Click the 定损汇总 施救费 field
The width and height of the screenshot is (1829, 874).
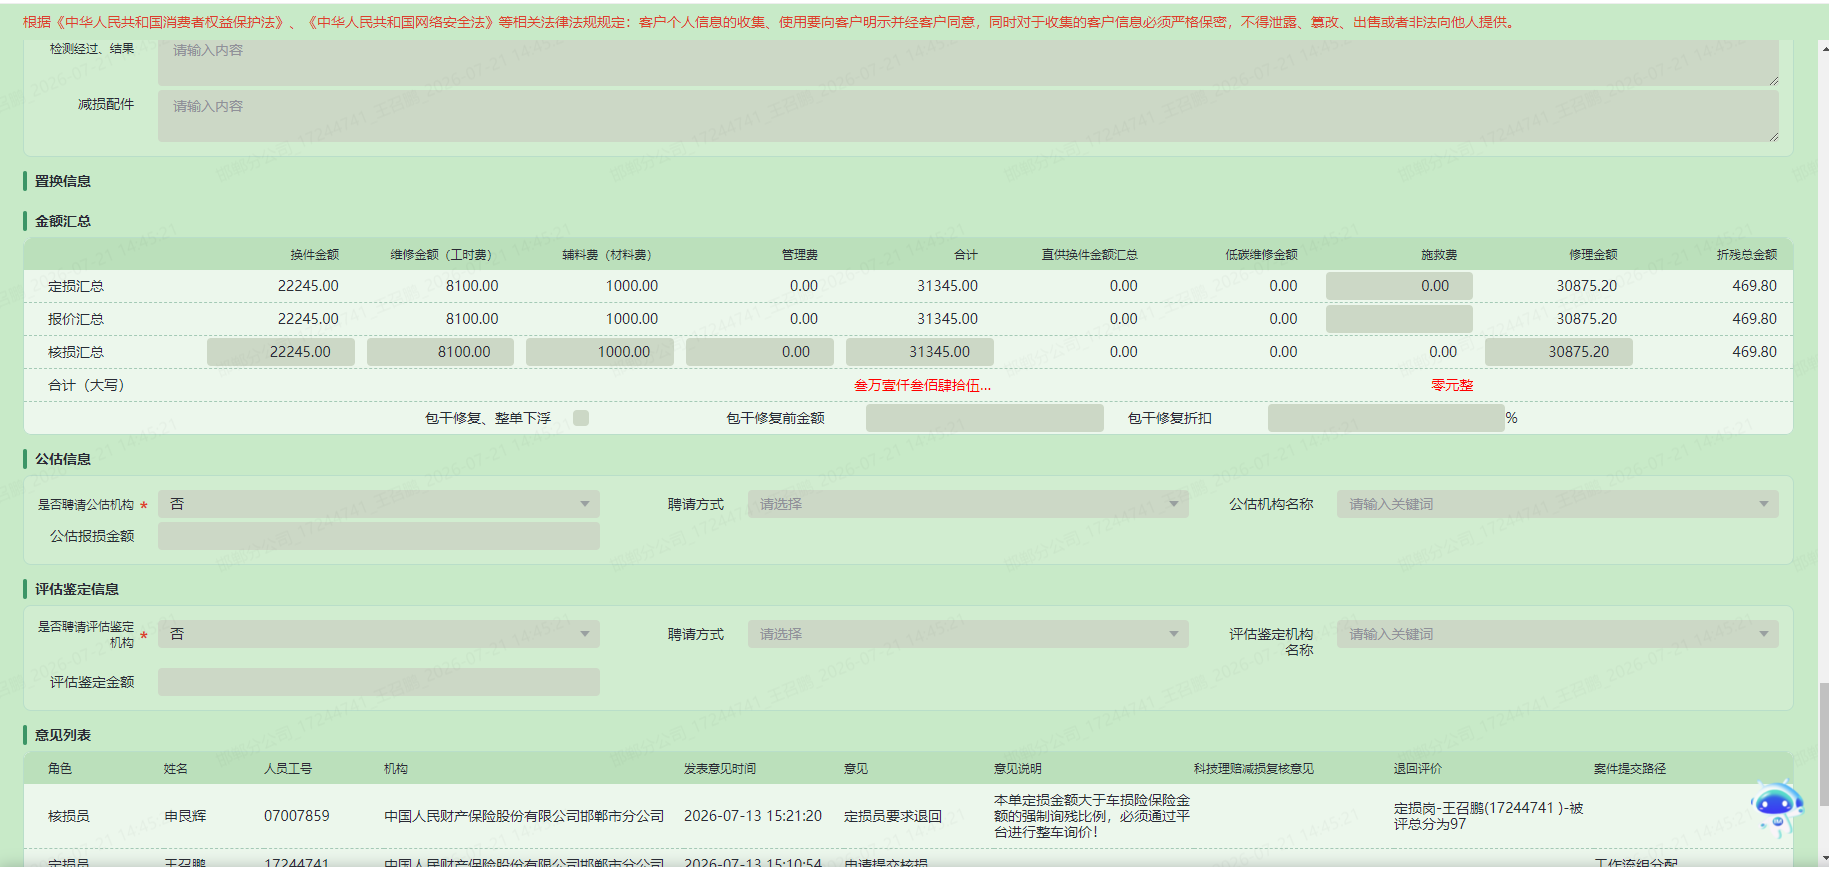point(1399,286)
